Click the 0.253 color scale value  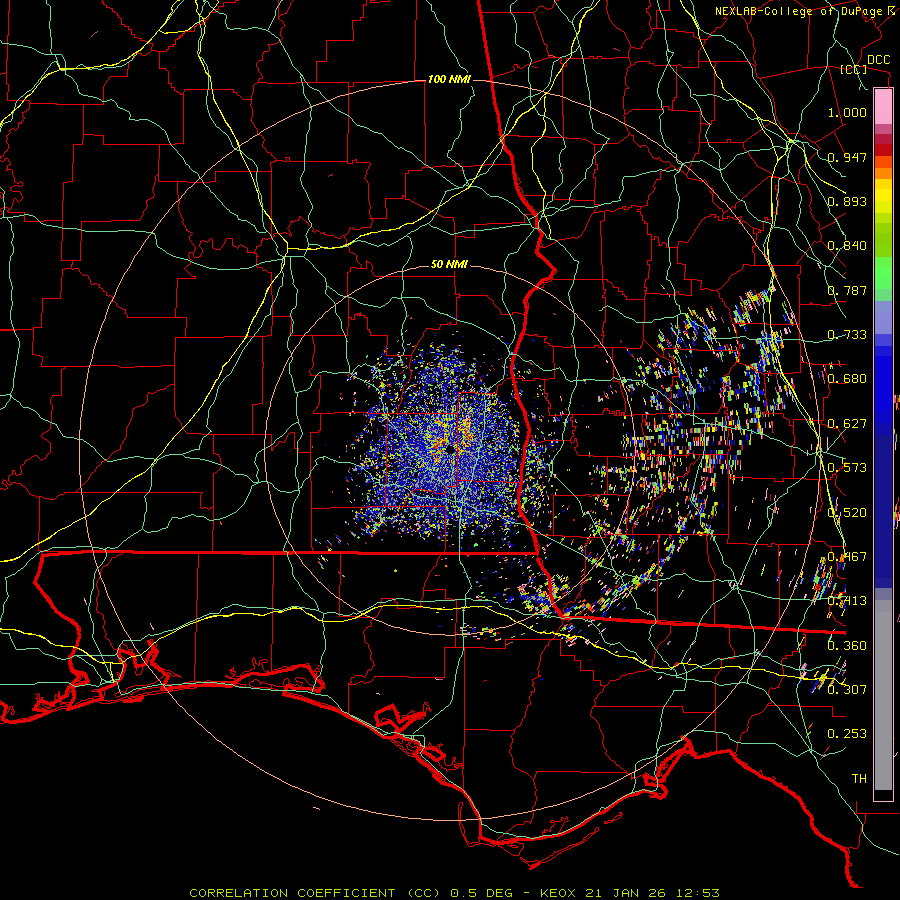[847, 734]
